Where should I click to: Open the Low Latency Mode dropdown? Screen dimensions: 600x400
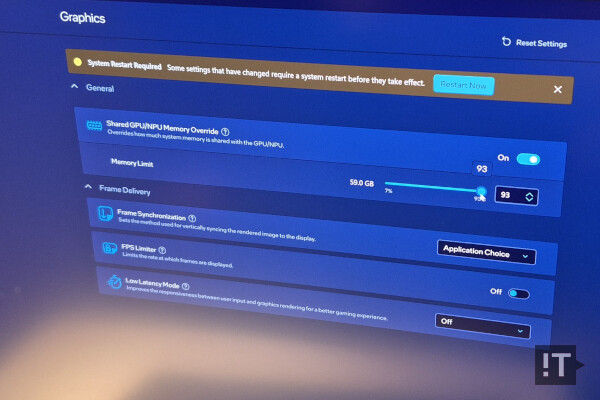point(481,323)
